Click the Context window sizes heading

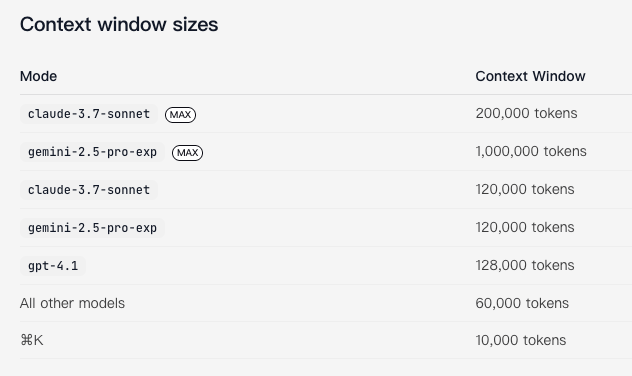[x=119, y=24]
